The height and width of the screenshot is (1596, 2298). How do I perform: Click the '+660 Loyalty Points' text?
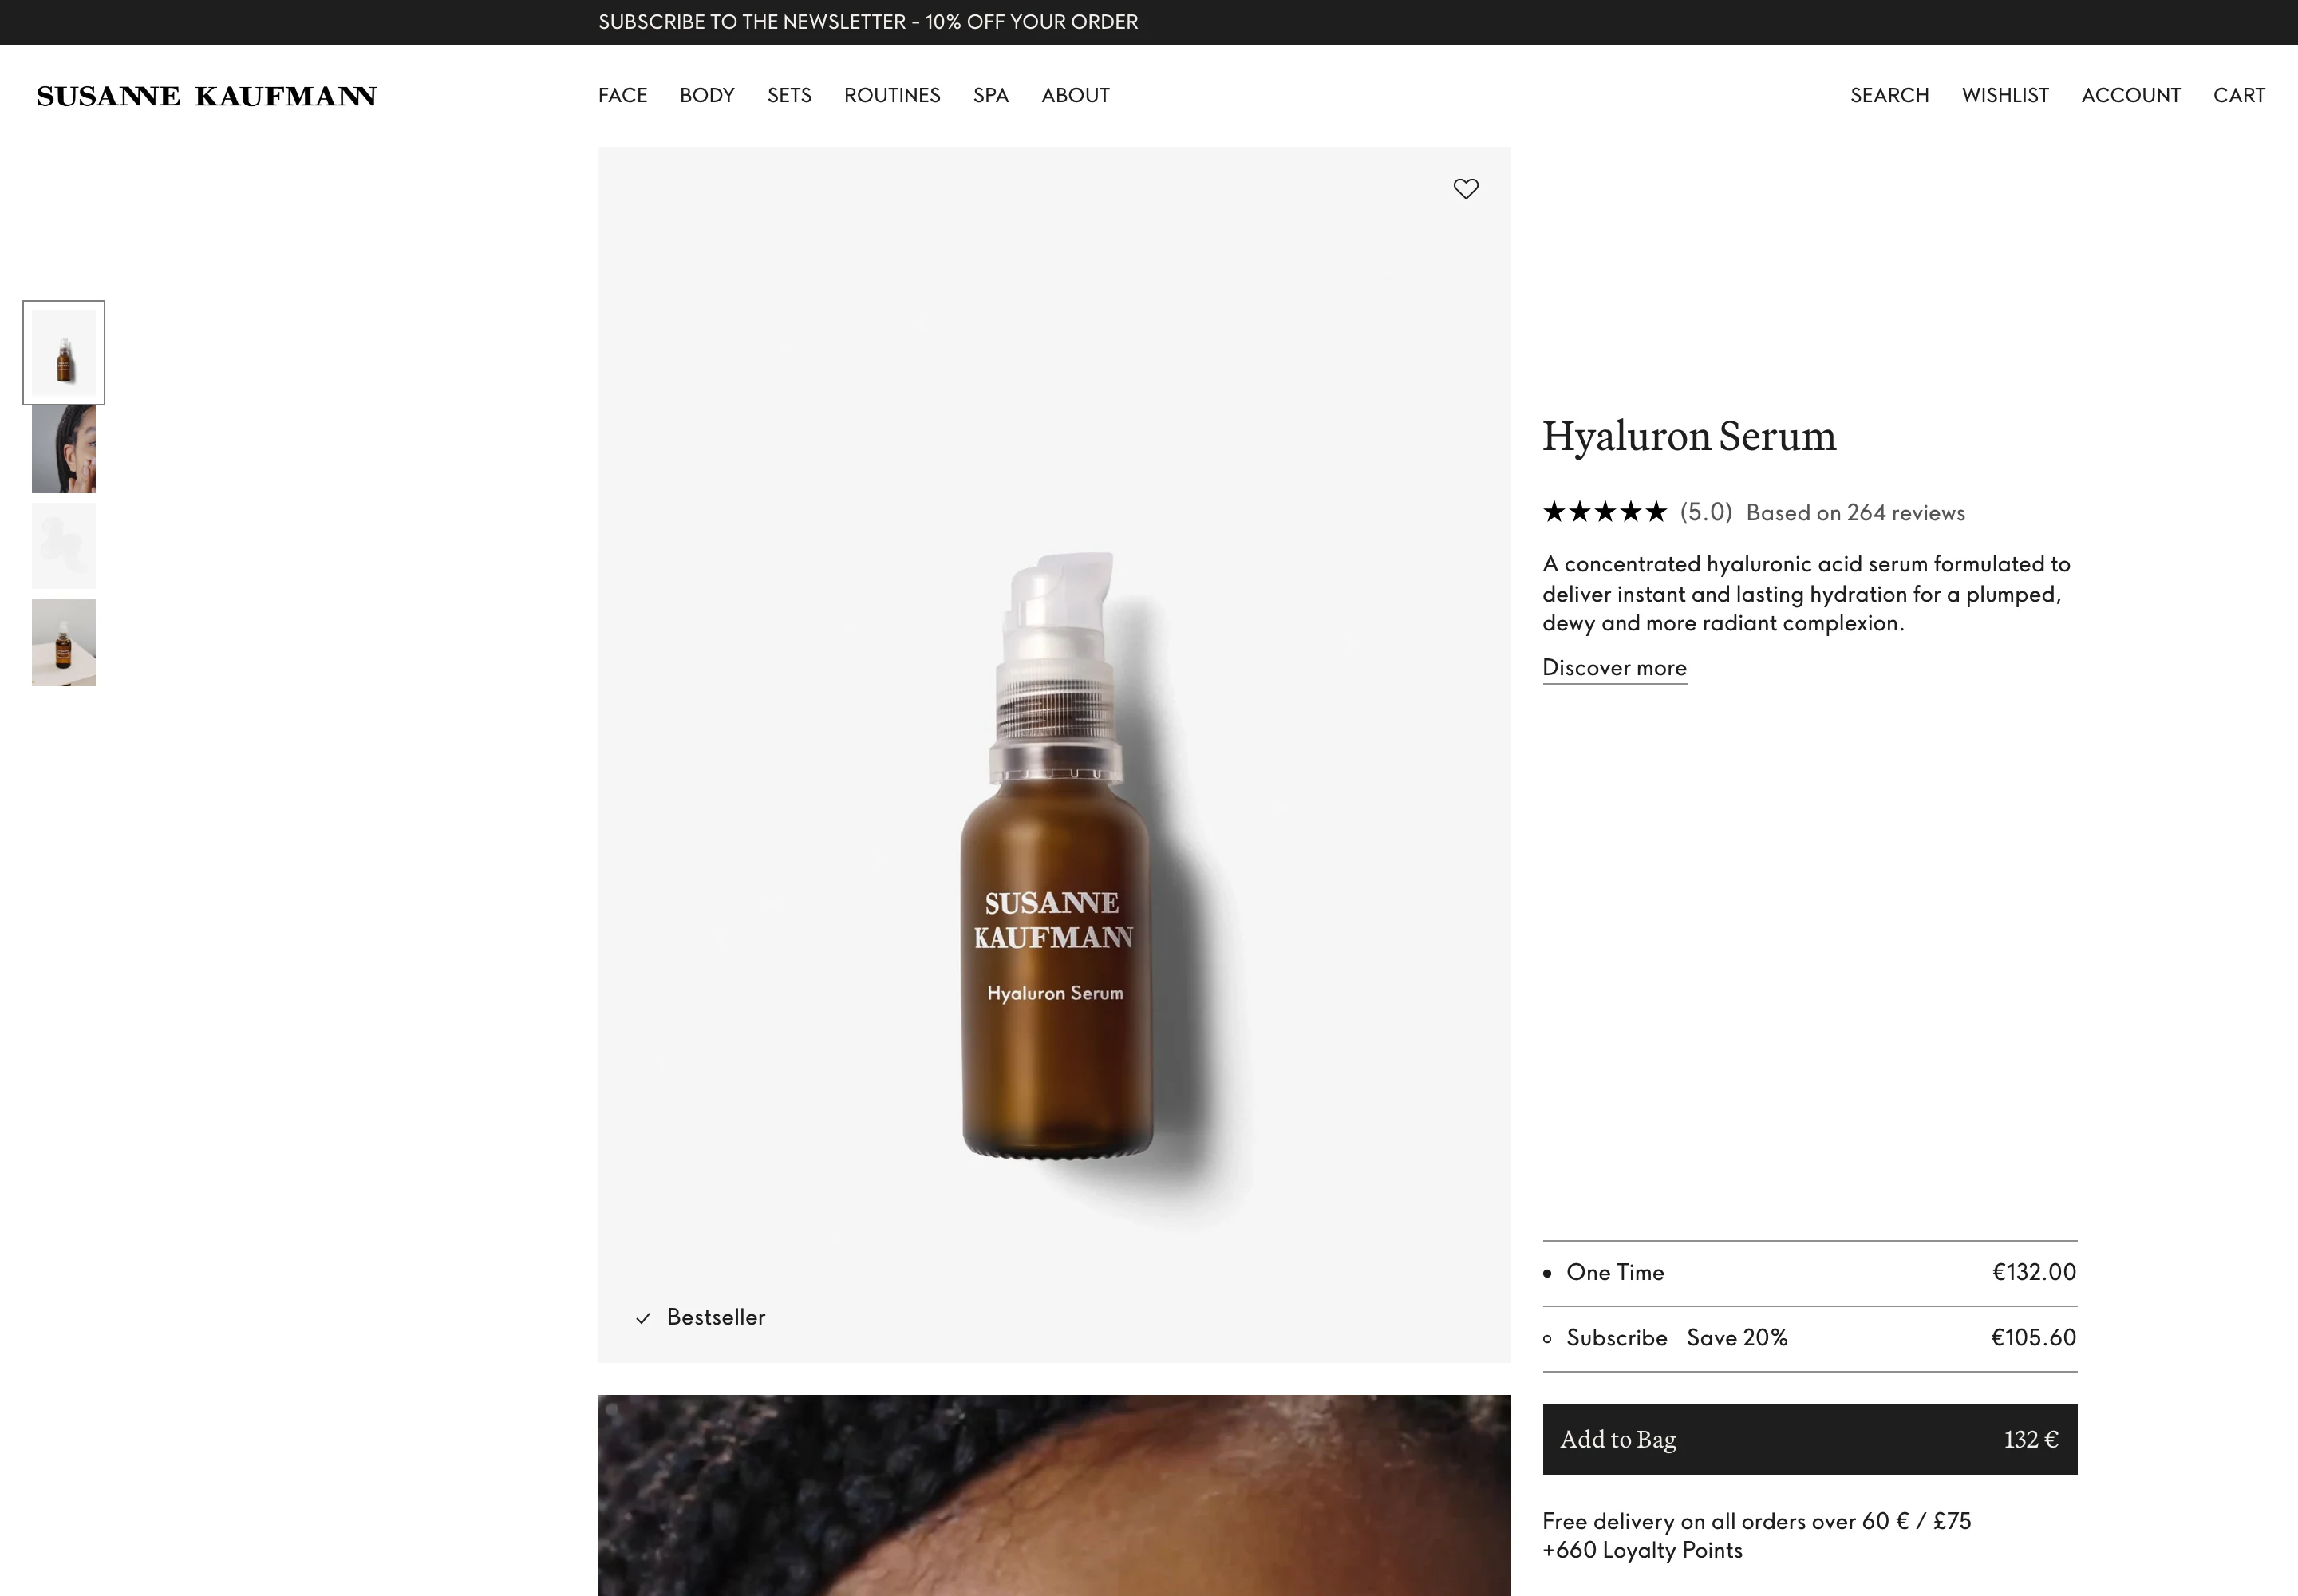[1642, 1551]
